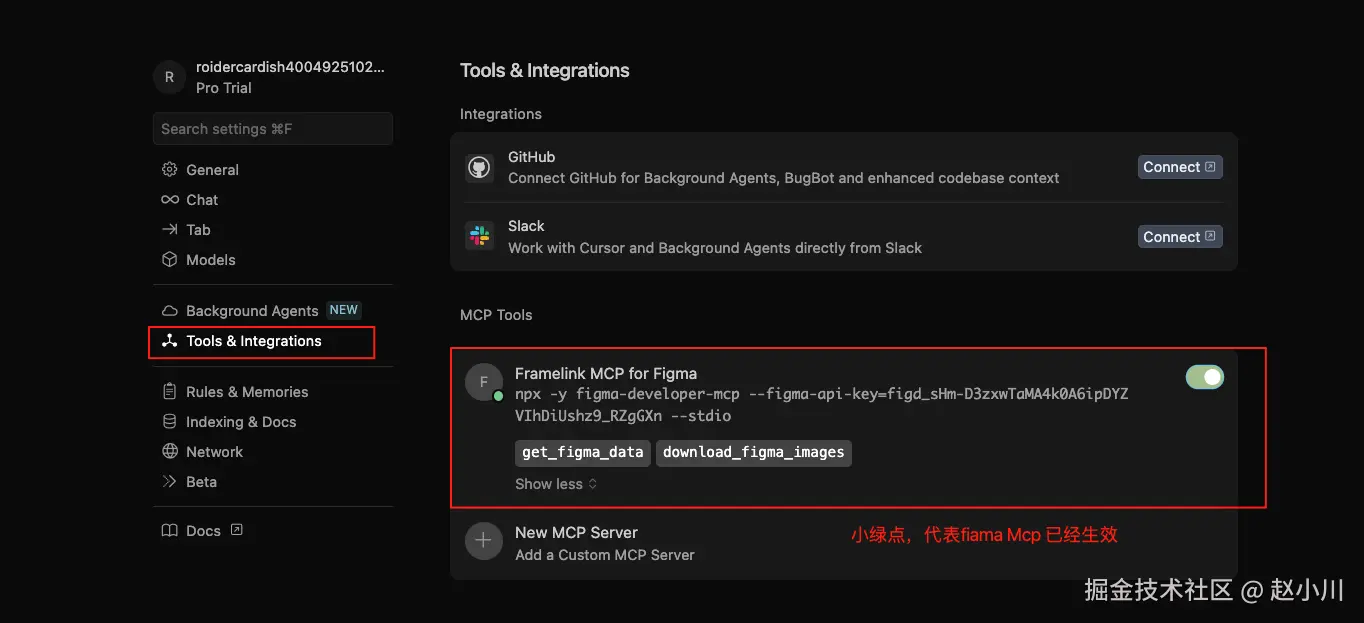Disable the Framelink MCP for Figma toggle

click(x=1204, y=377)
